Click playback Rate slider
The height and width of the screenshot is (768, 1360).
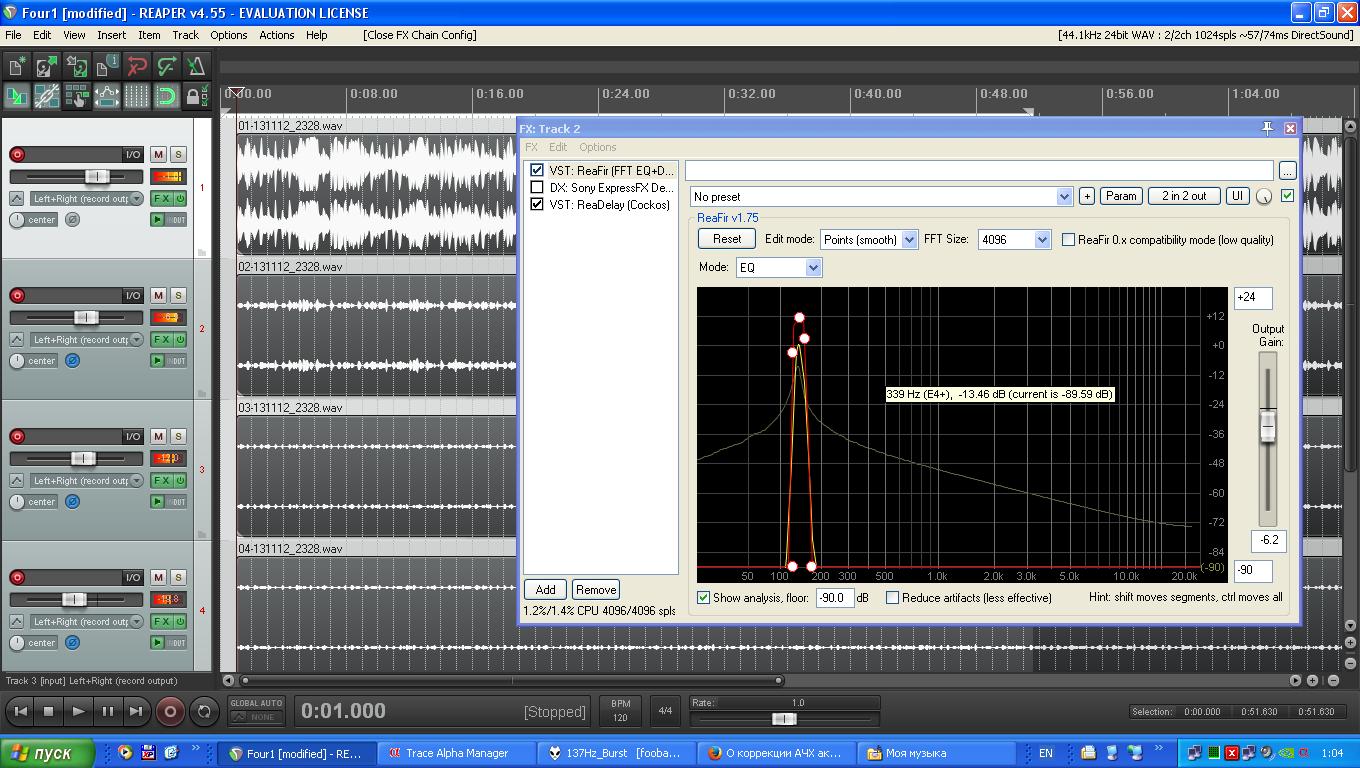click(x=785, y=718)
